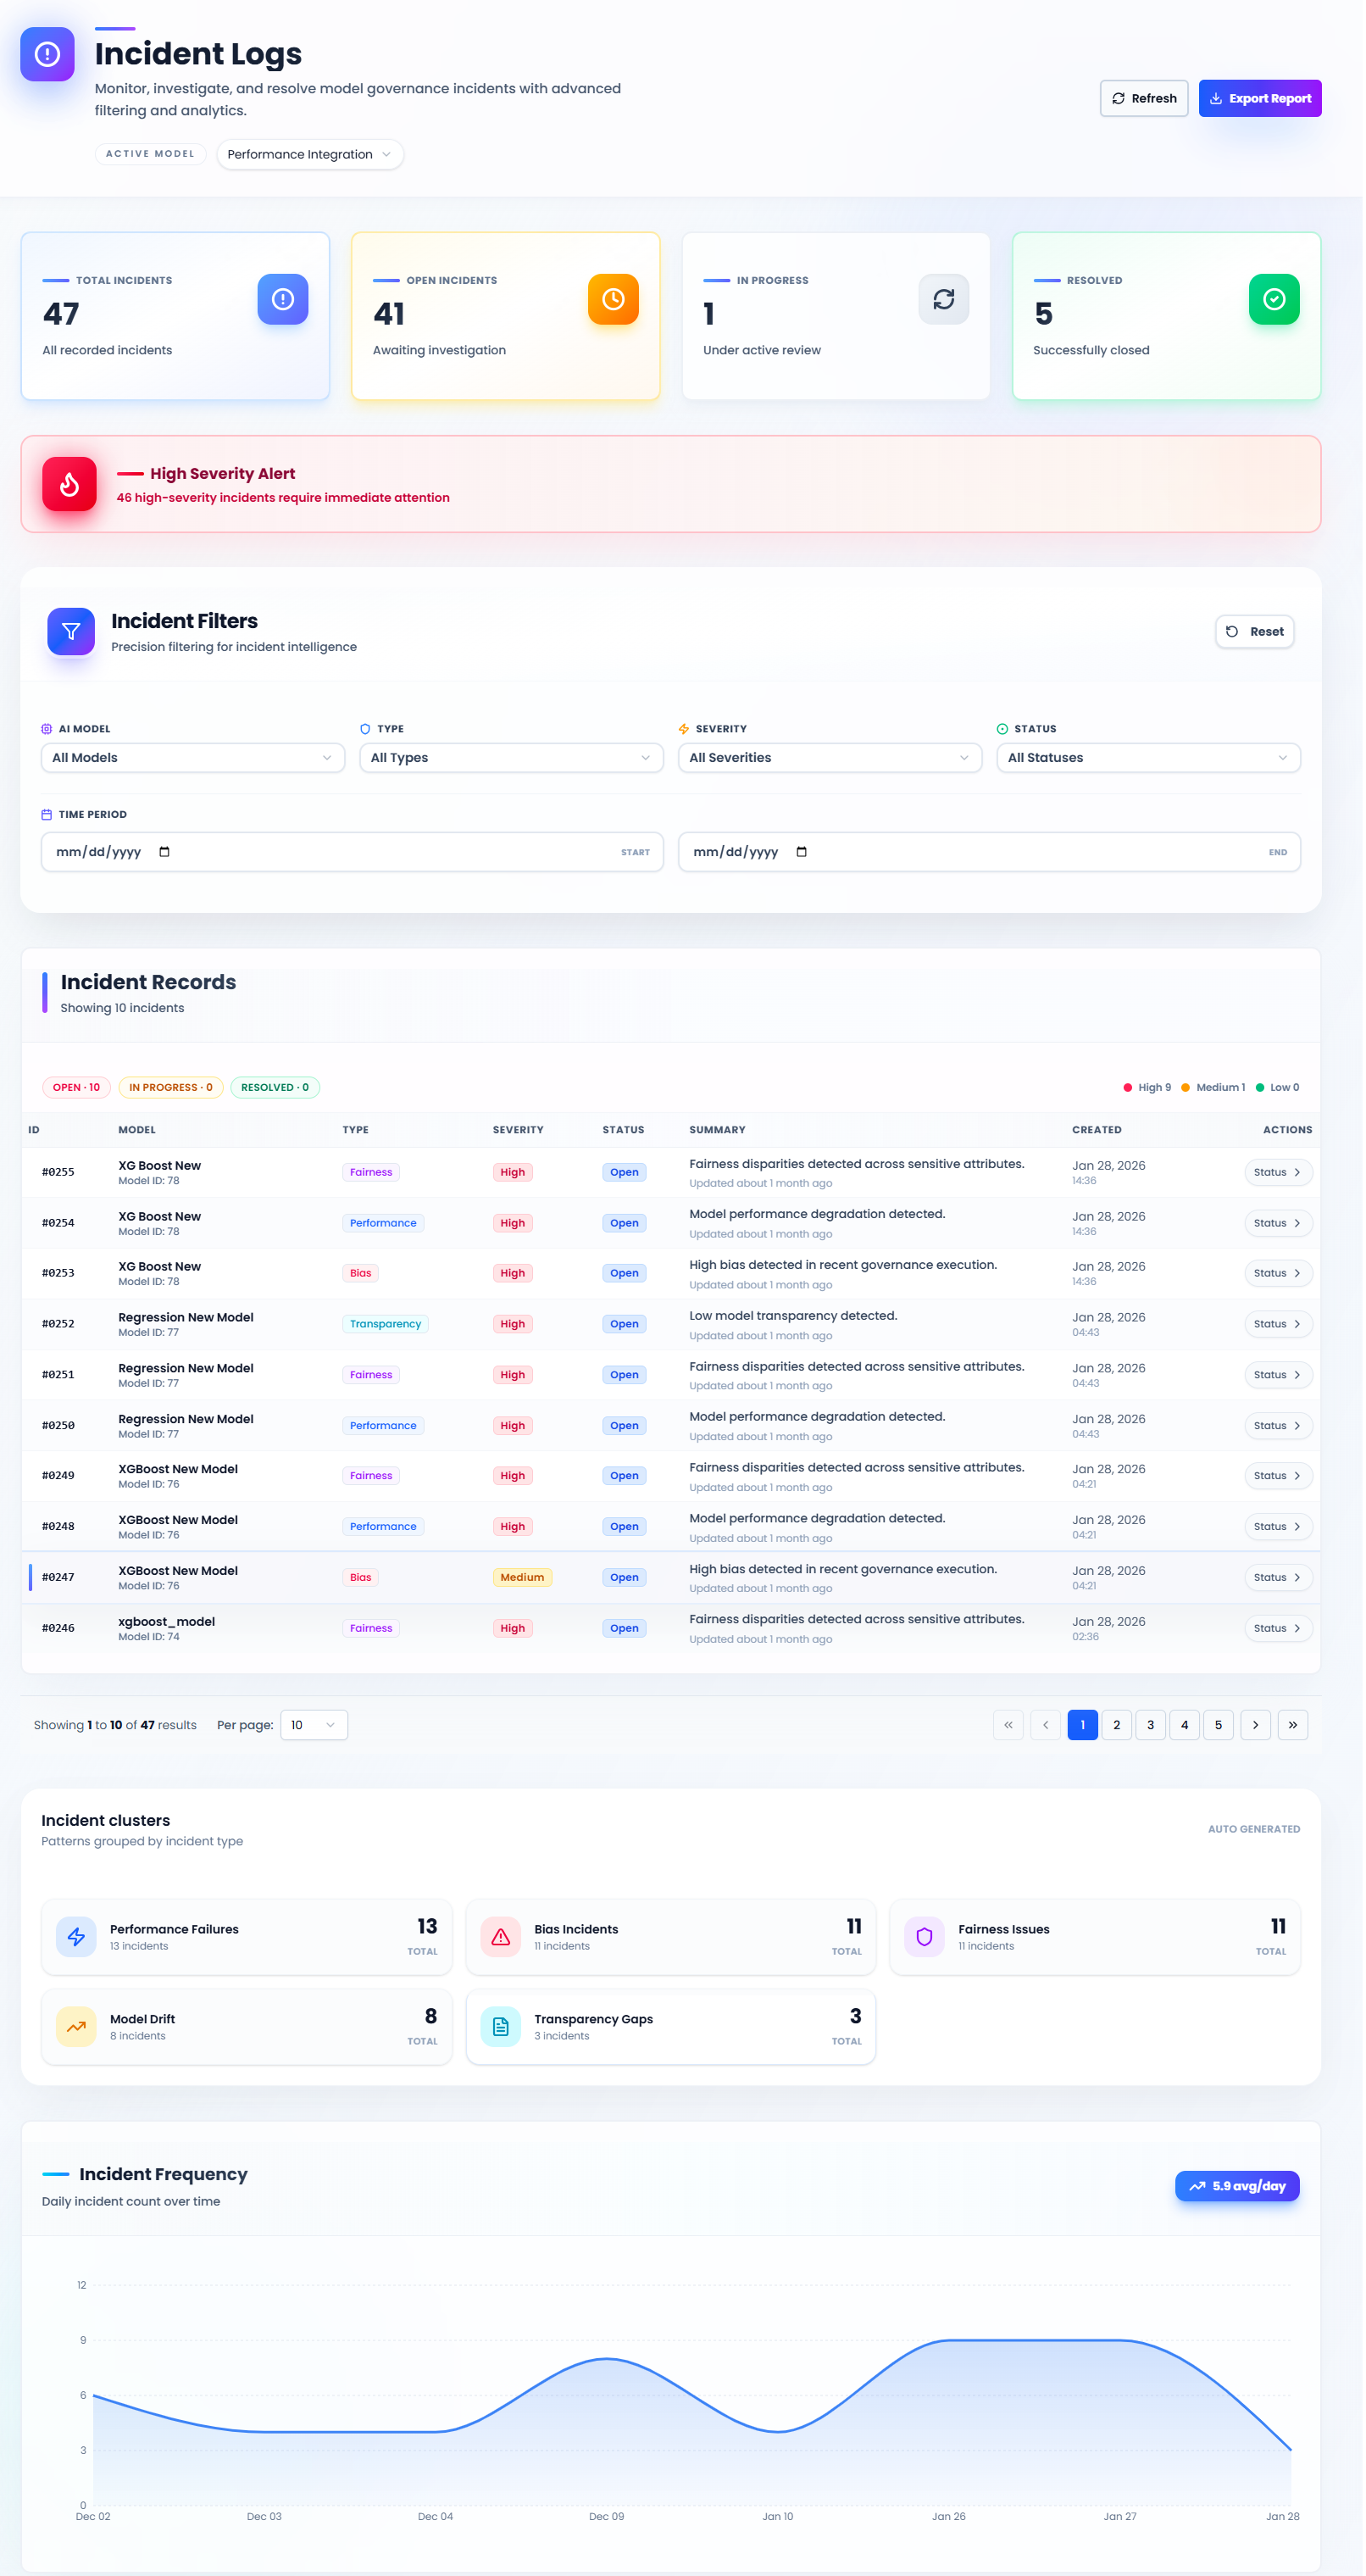Click the Refresh button
Image resolution: width=1366 pixels, height=2576 pixels.
point(1145,98)
